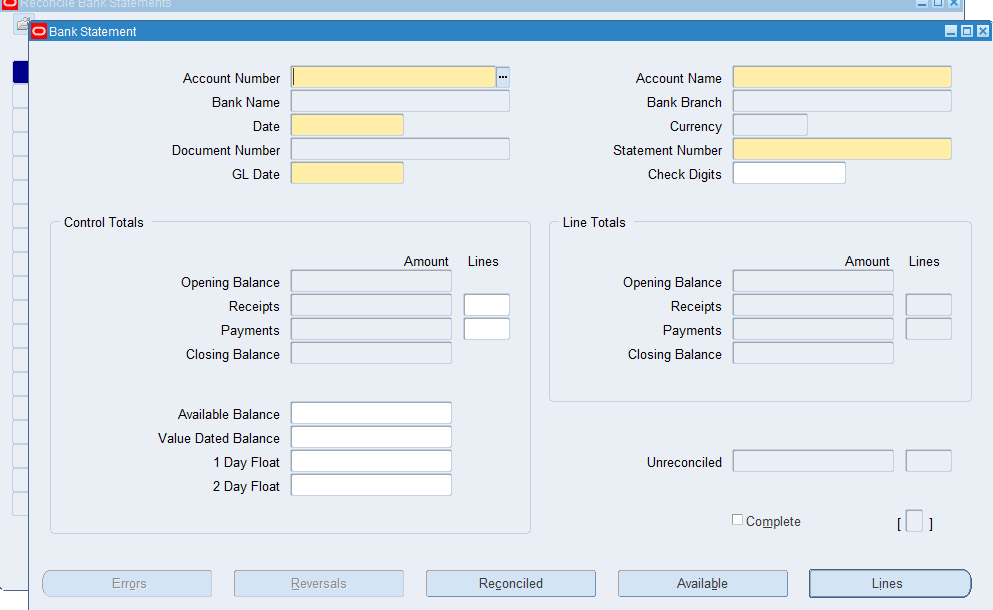Click the Reversals button
The image size is (993, 610).
(318, 583)
